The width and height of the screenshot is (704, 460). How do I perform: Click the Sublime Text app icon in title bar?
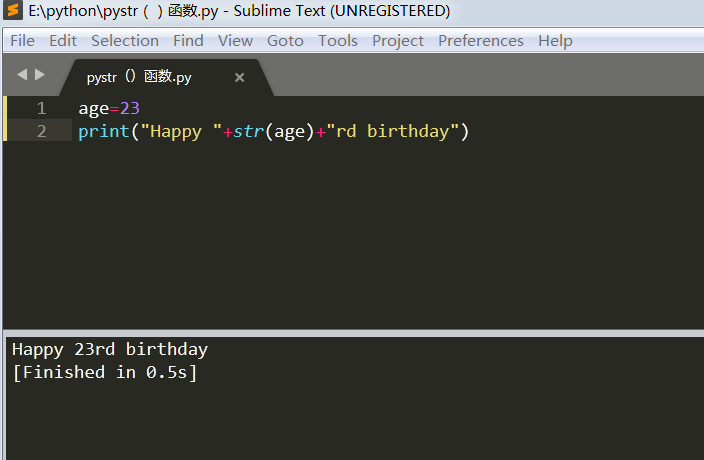[14, 11]
